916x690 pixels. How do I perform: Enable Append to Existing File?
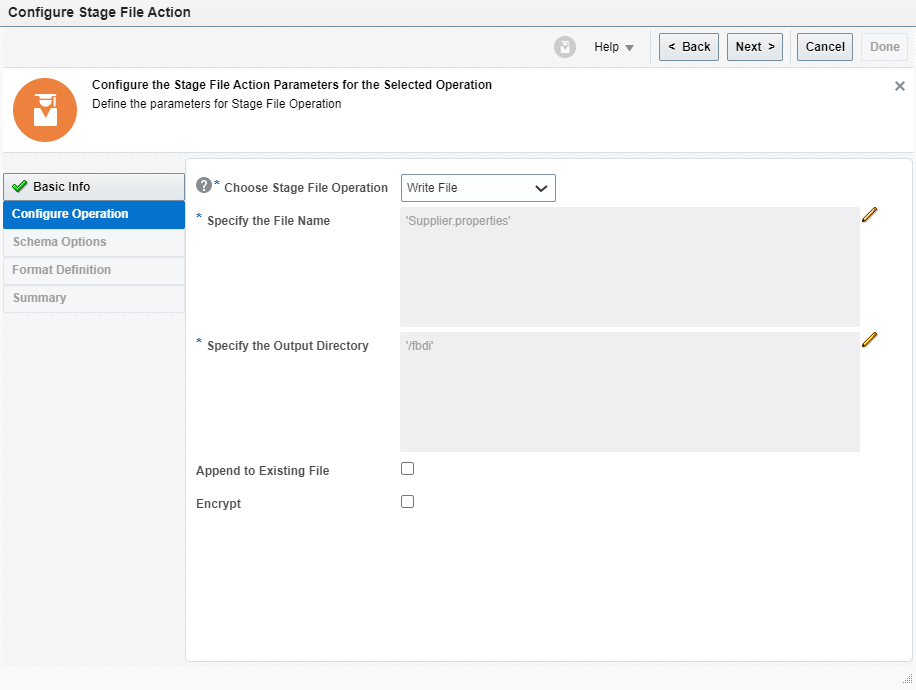coord(407,468)
